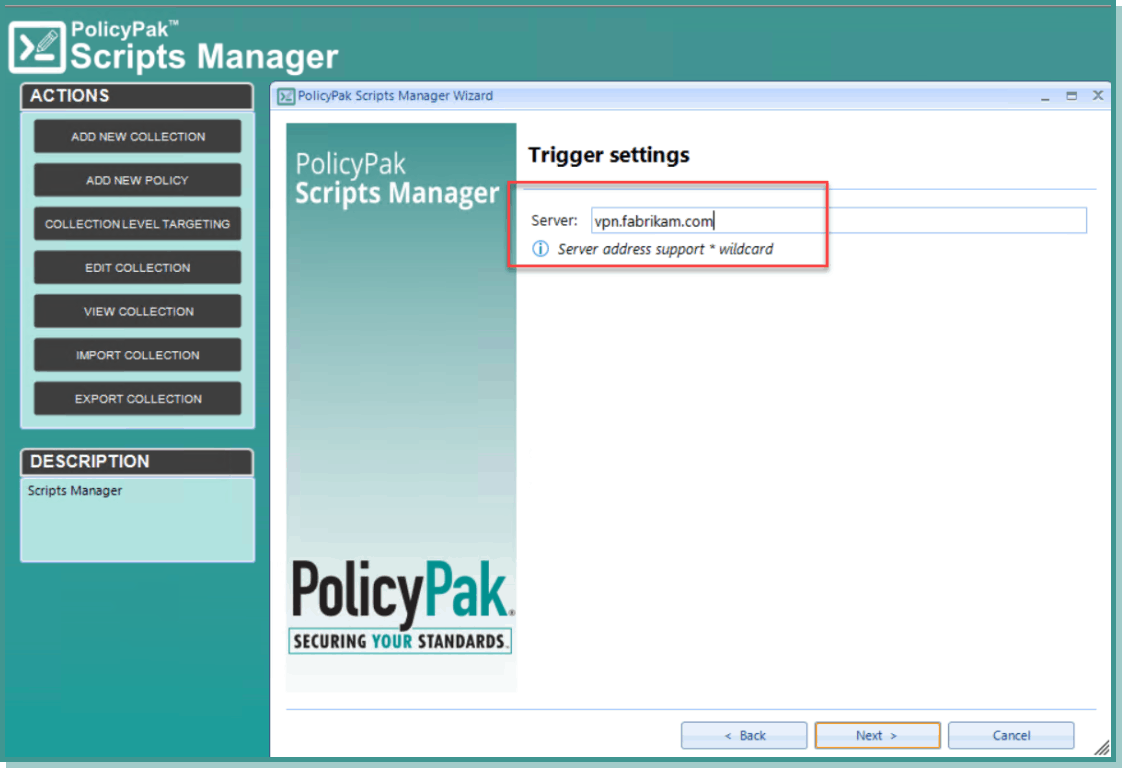Screen dimensions: 1128x774
Task: Proceed with the Next button
Action: click(877, 736)
